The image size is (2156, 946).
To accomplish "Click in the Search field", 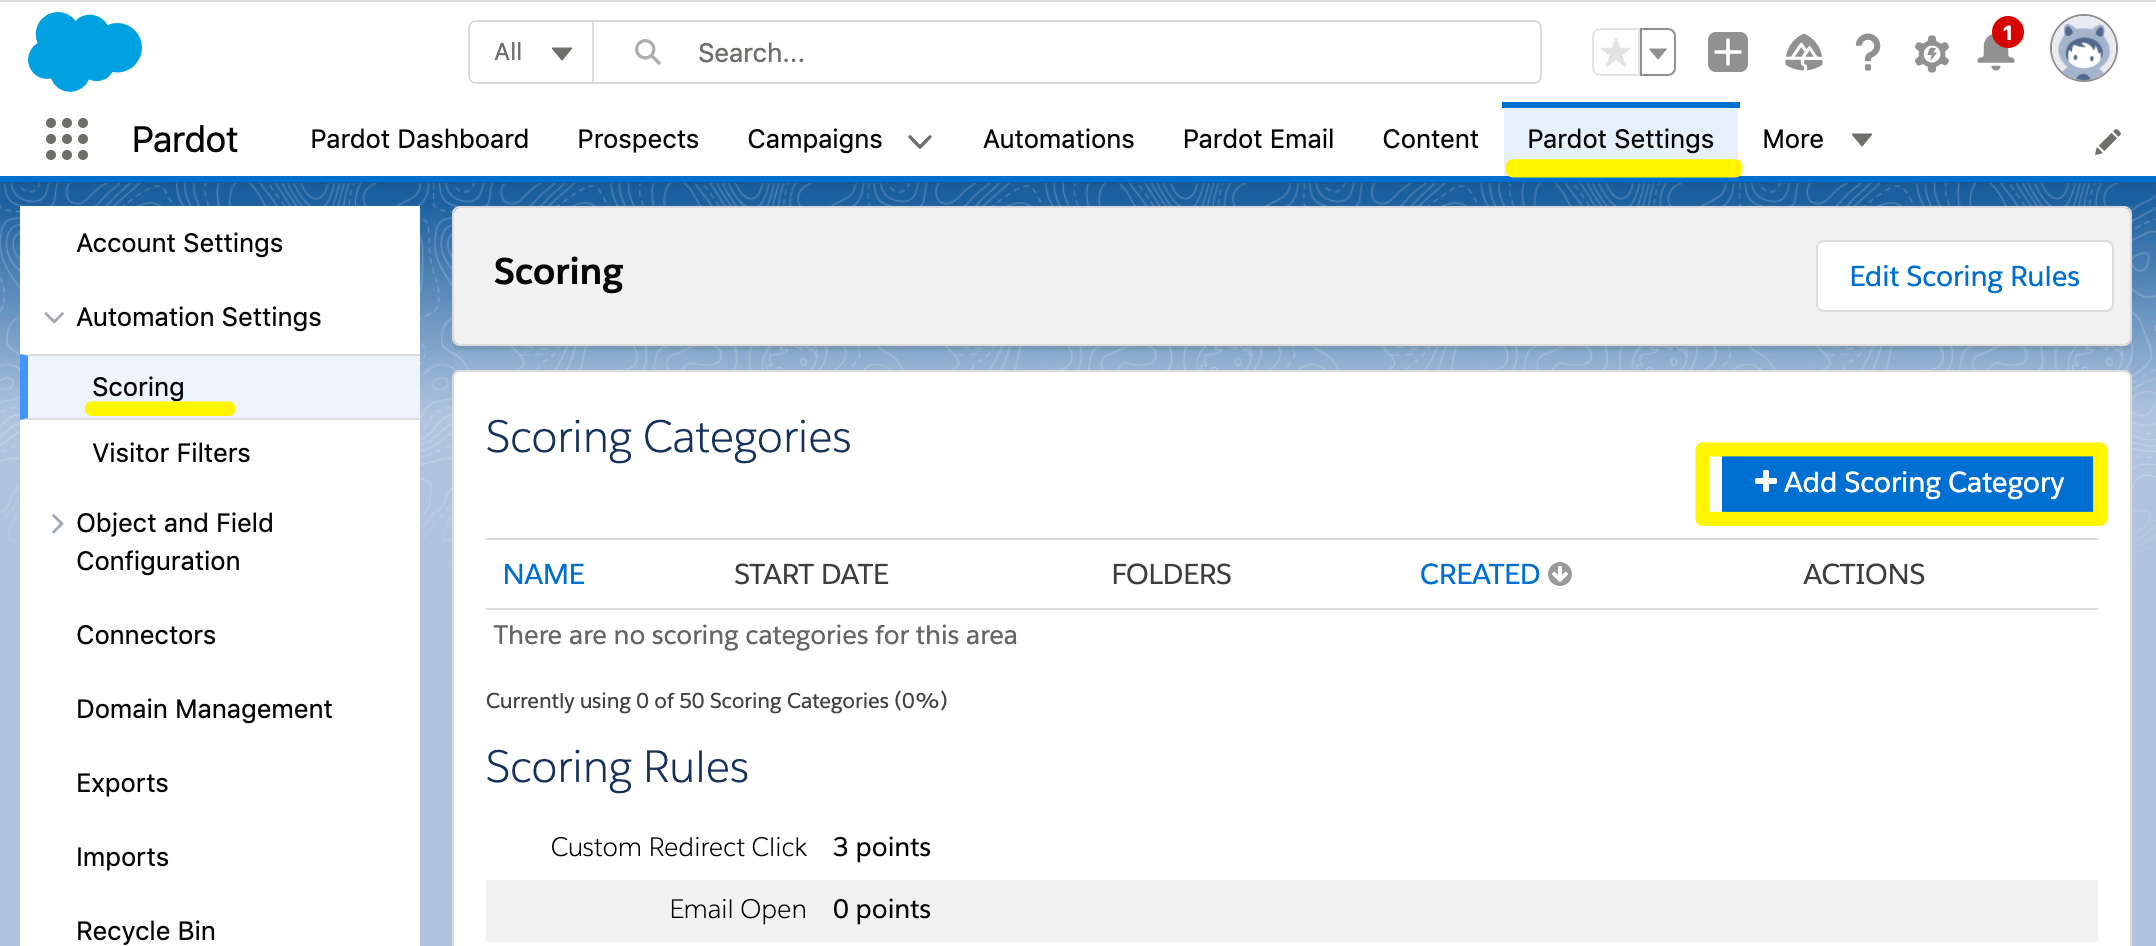I will click(x=1066, y=52).
